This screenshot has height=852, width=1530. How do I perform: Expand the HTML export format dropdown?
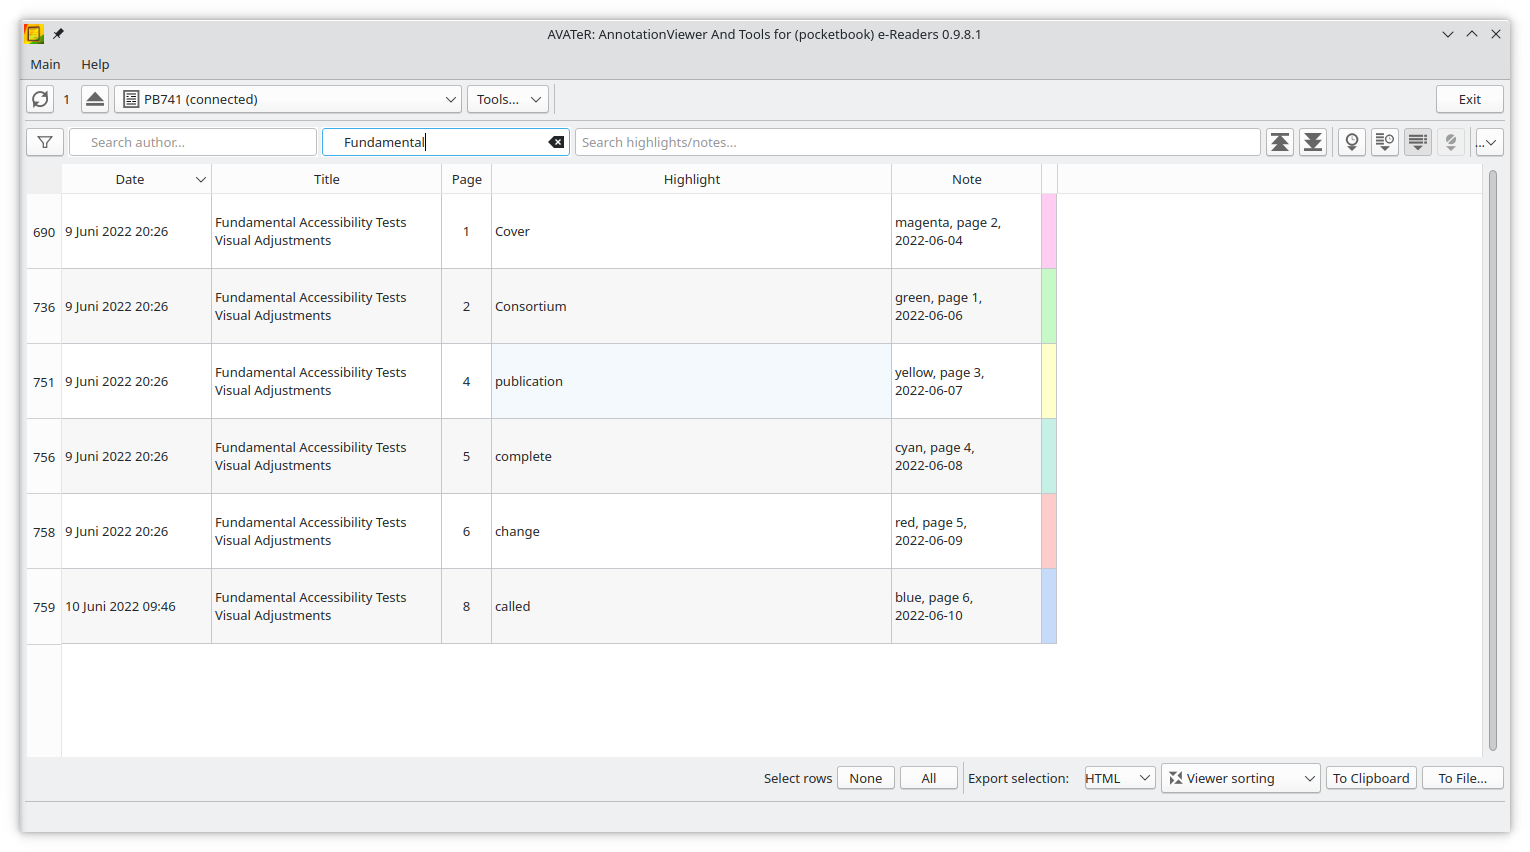click(1120, 778)
